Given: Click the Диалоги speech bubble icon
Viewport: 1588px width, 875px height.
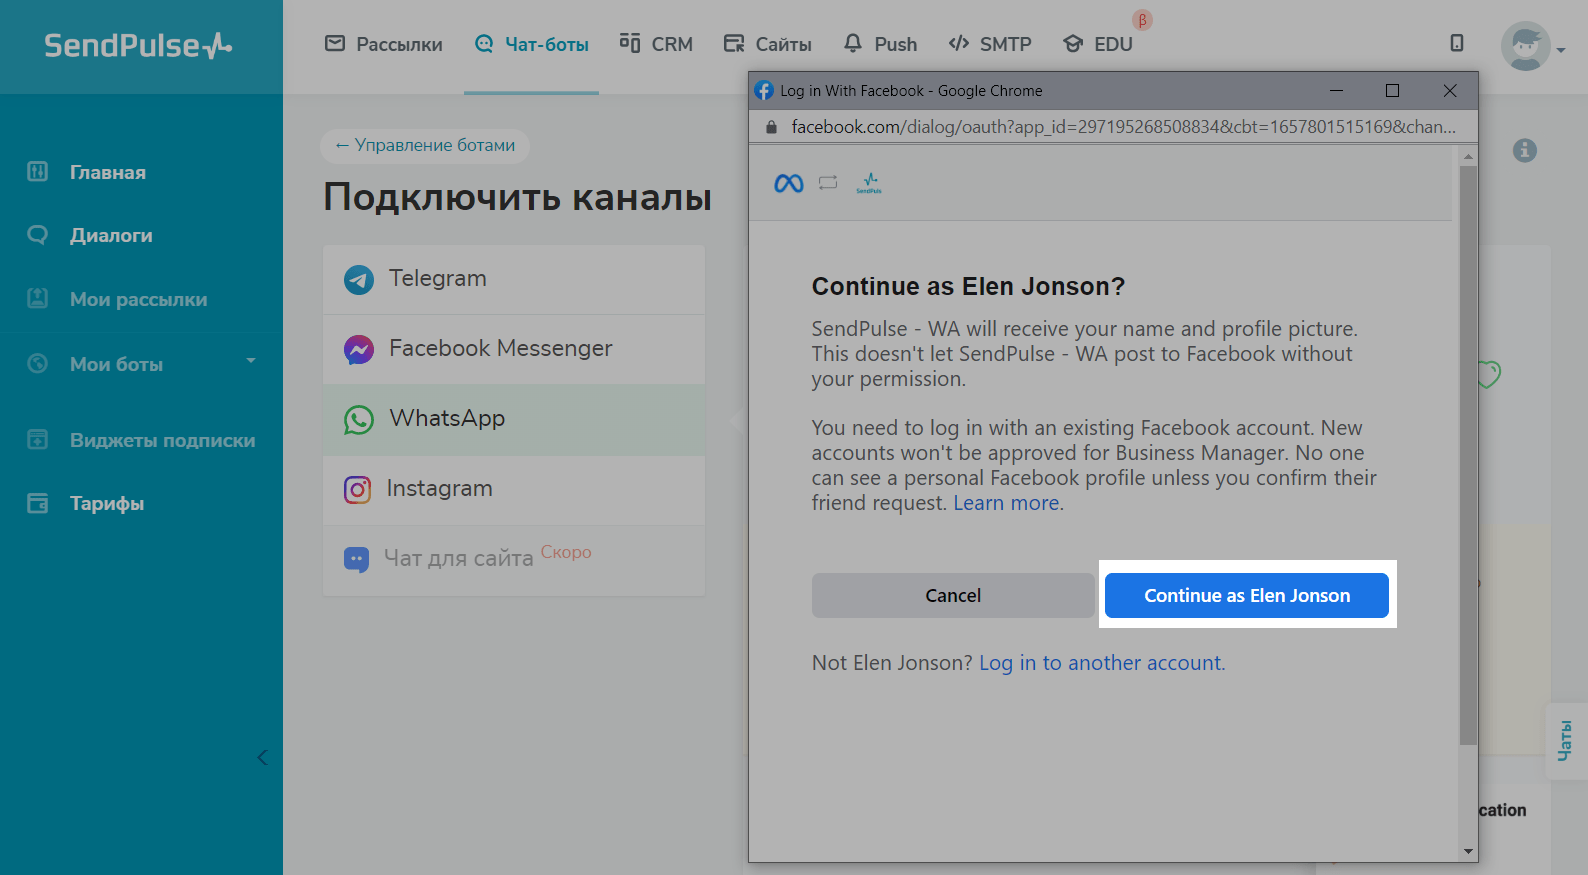Looking at the screenshot, I should tap(37, 235).
